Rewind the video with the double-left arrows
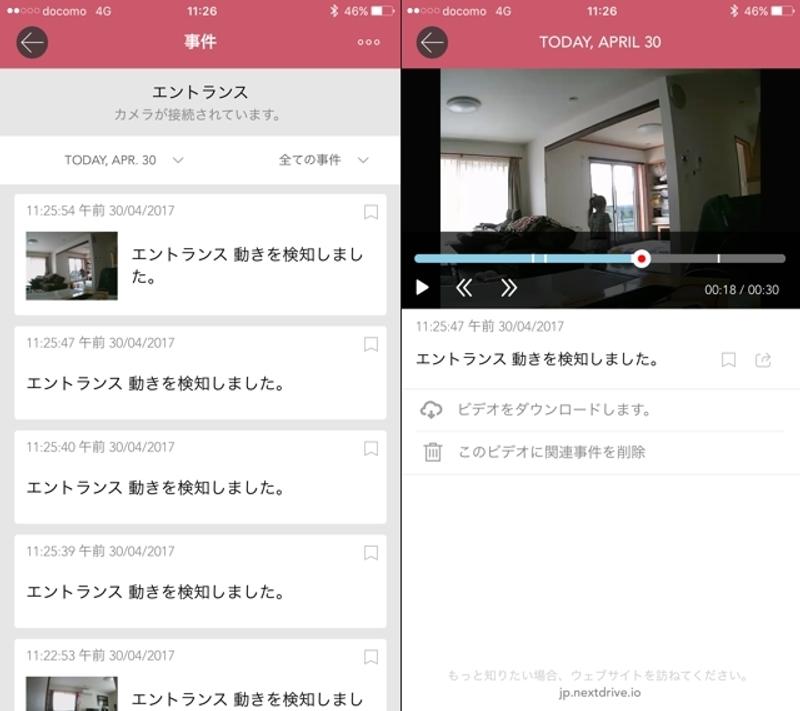Image resolution: width=800 pixels, height=711 pixels. coord(464,288)
